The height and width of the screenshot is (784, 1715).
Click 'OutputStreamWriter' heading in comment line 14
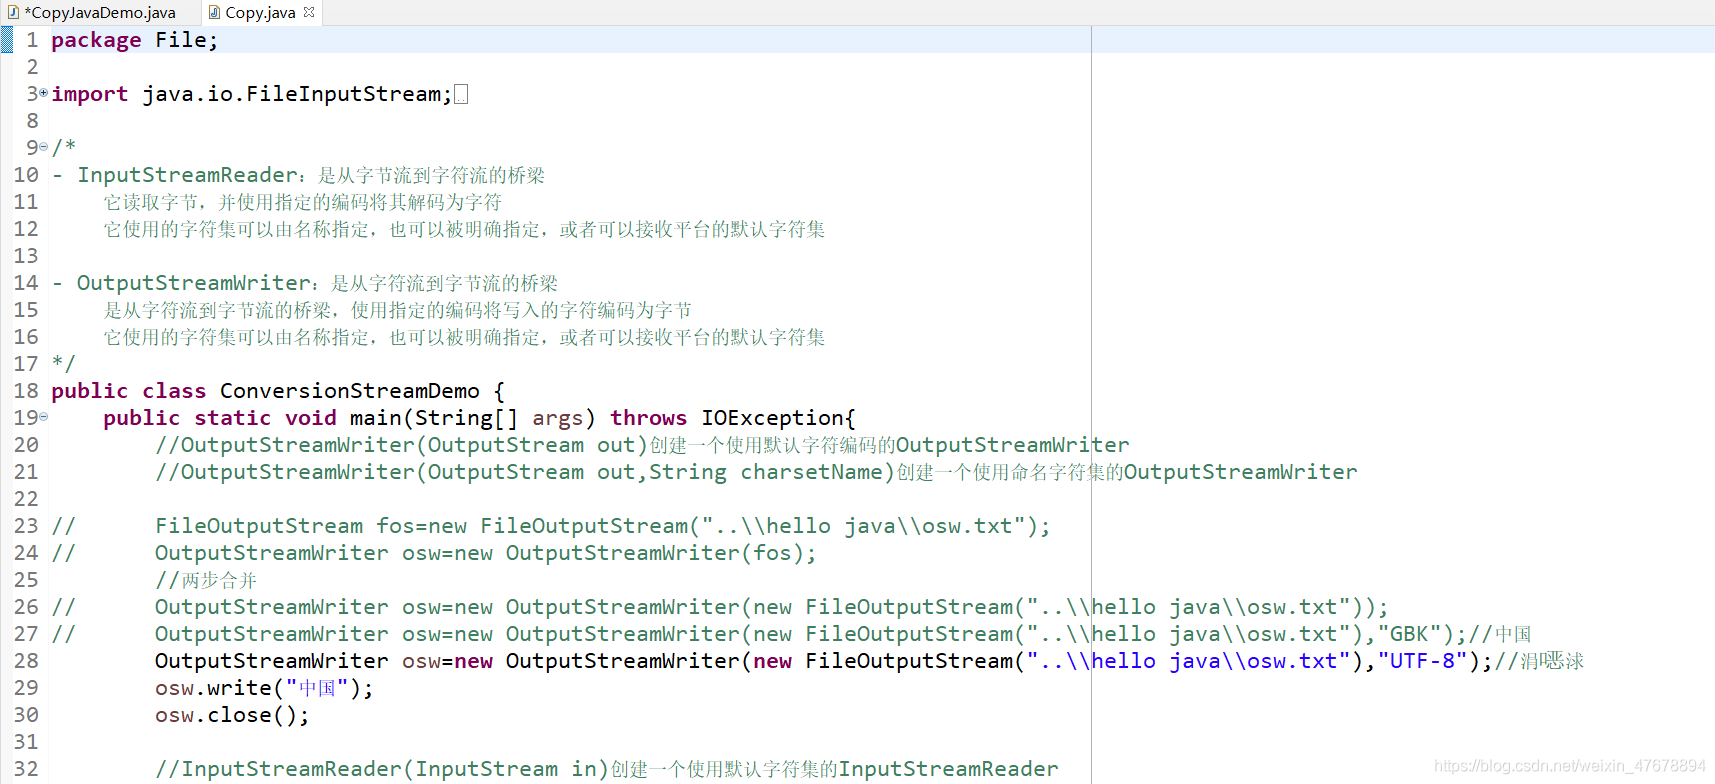click(x=194, y=283)
